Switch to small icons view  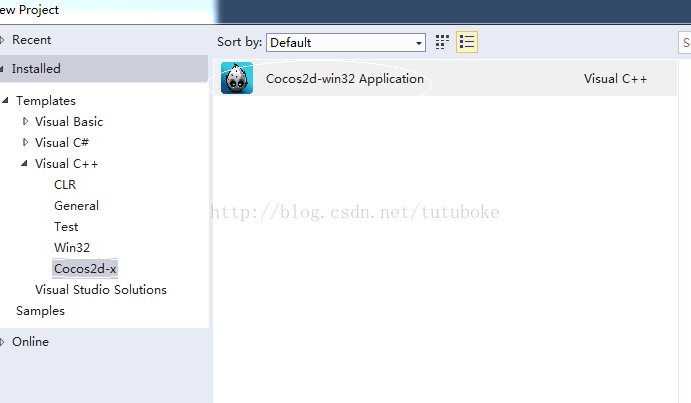click(442, 42)
